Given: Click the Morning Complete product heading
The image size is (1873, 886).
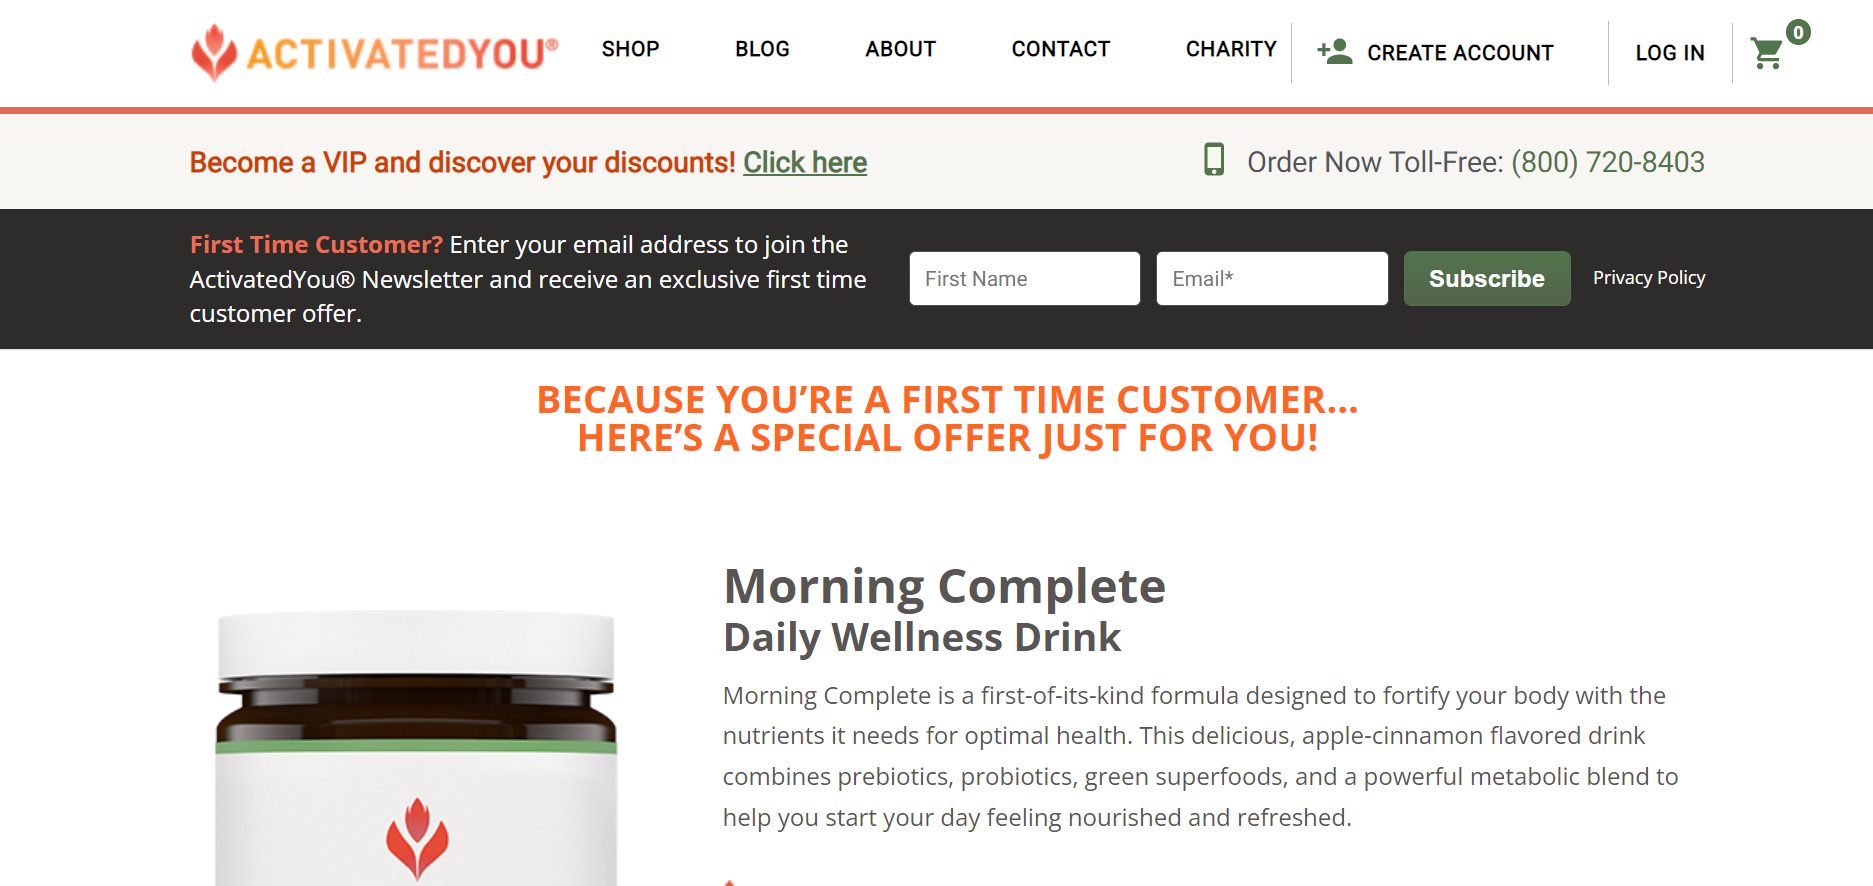Looking at the screenshot, I should [944, 586].
